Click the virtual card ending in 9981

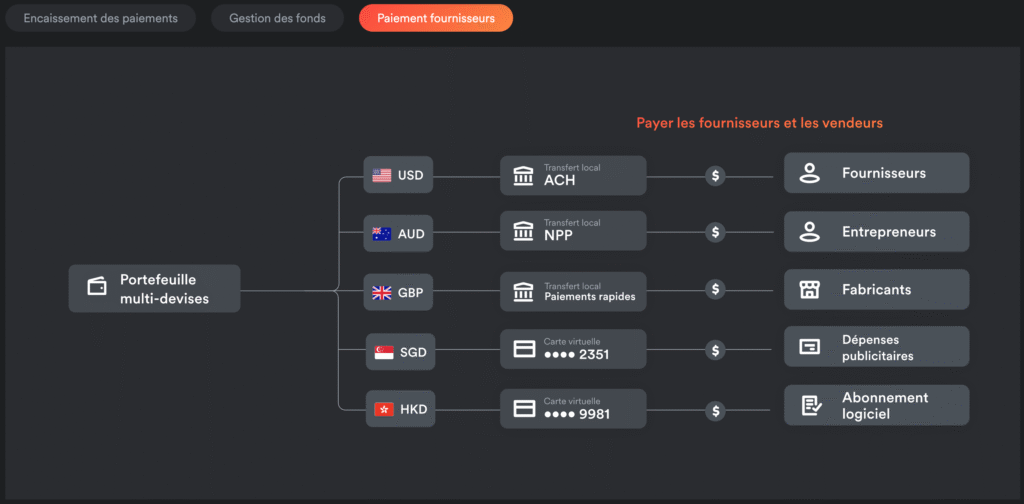pos(573,409)
